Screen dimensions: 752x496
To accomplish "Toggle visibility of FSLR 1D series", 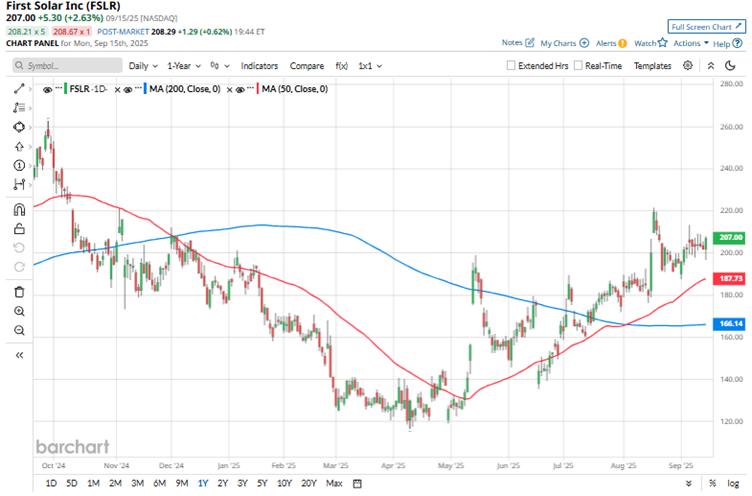I will coord(47,90).
